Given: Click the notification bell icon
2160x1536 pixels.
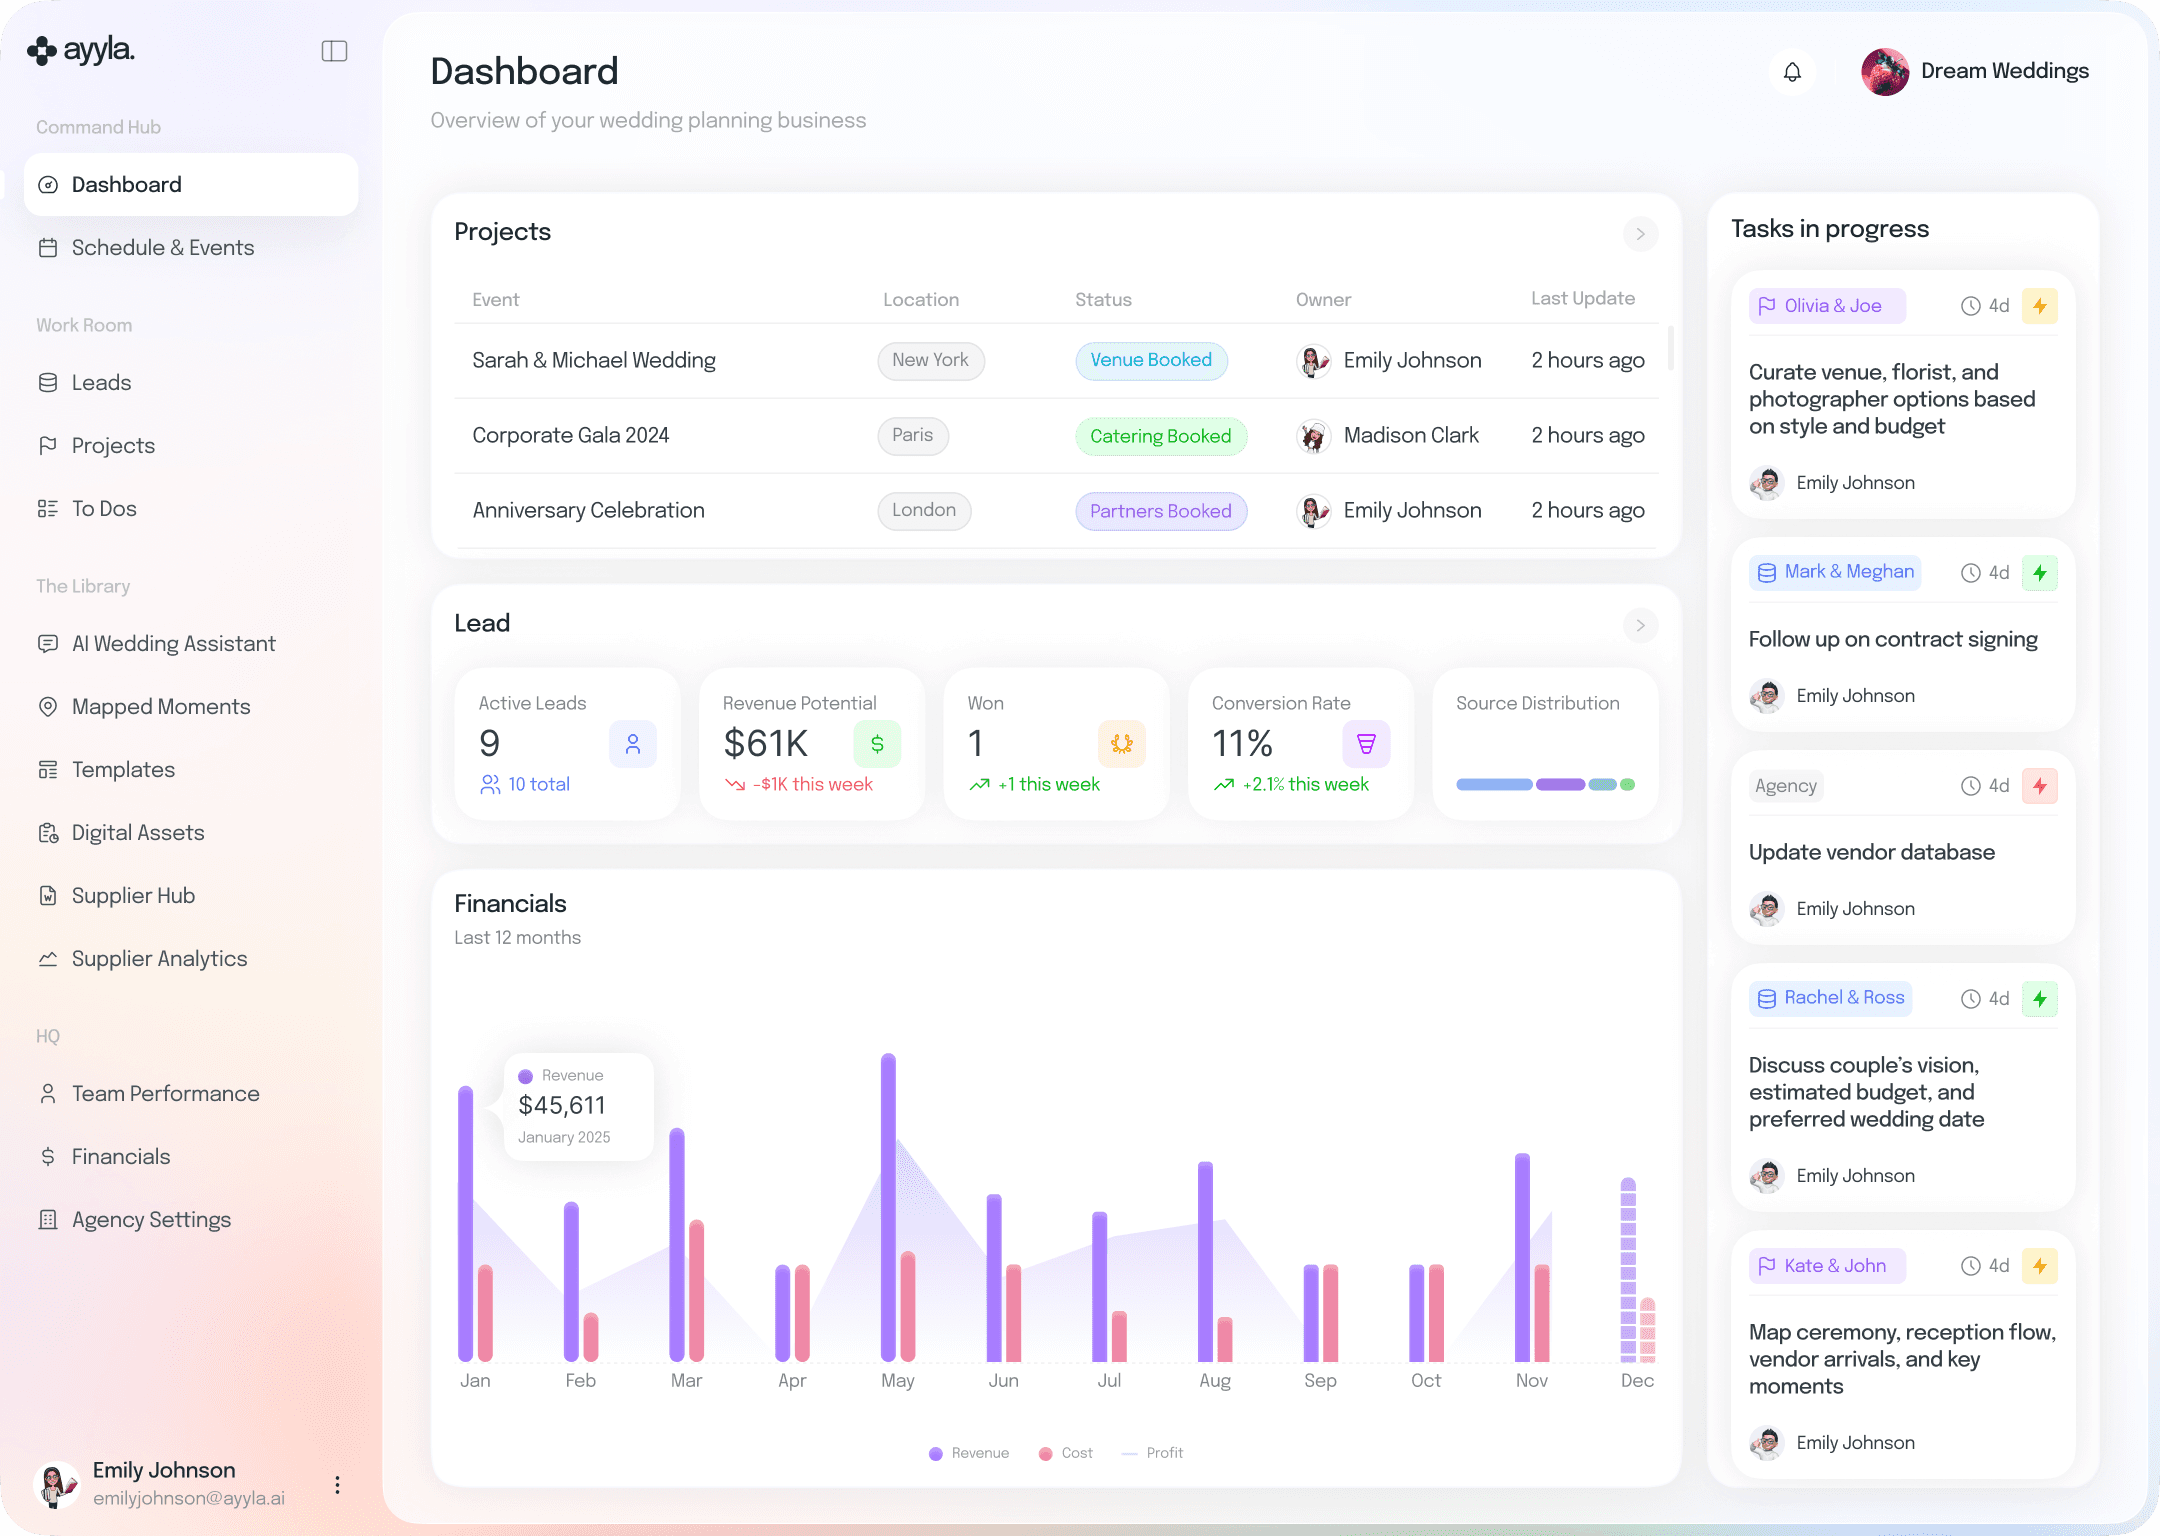Looking at the screenshot, I should 1792,72.
